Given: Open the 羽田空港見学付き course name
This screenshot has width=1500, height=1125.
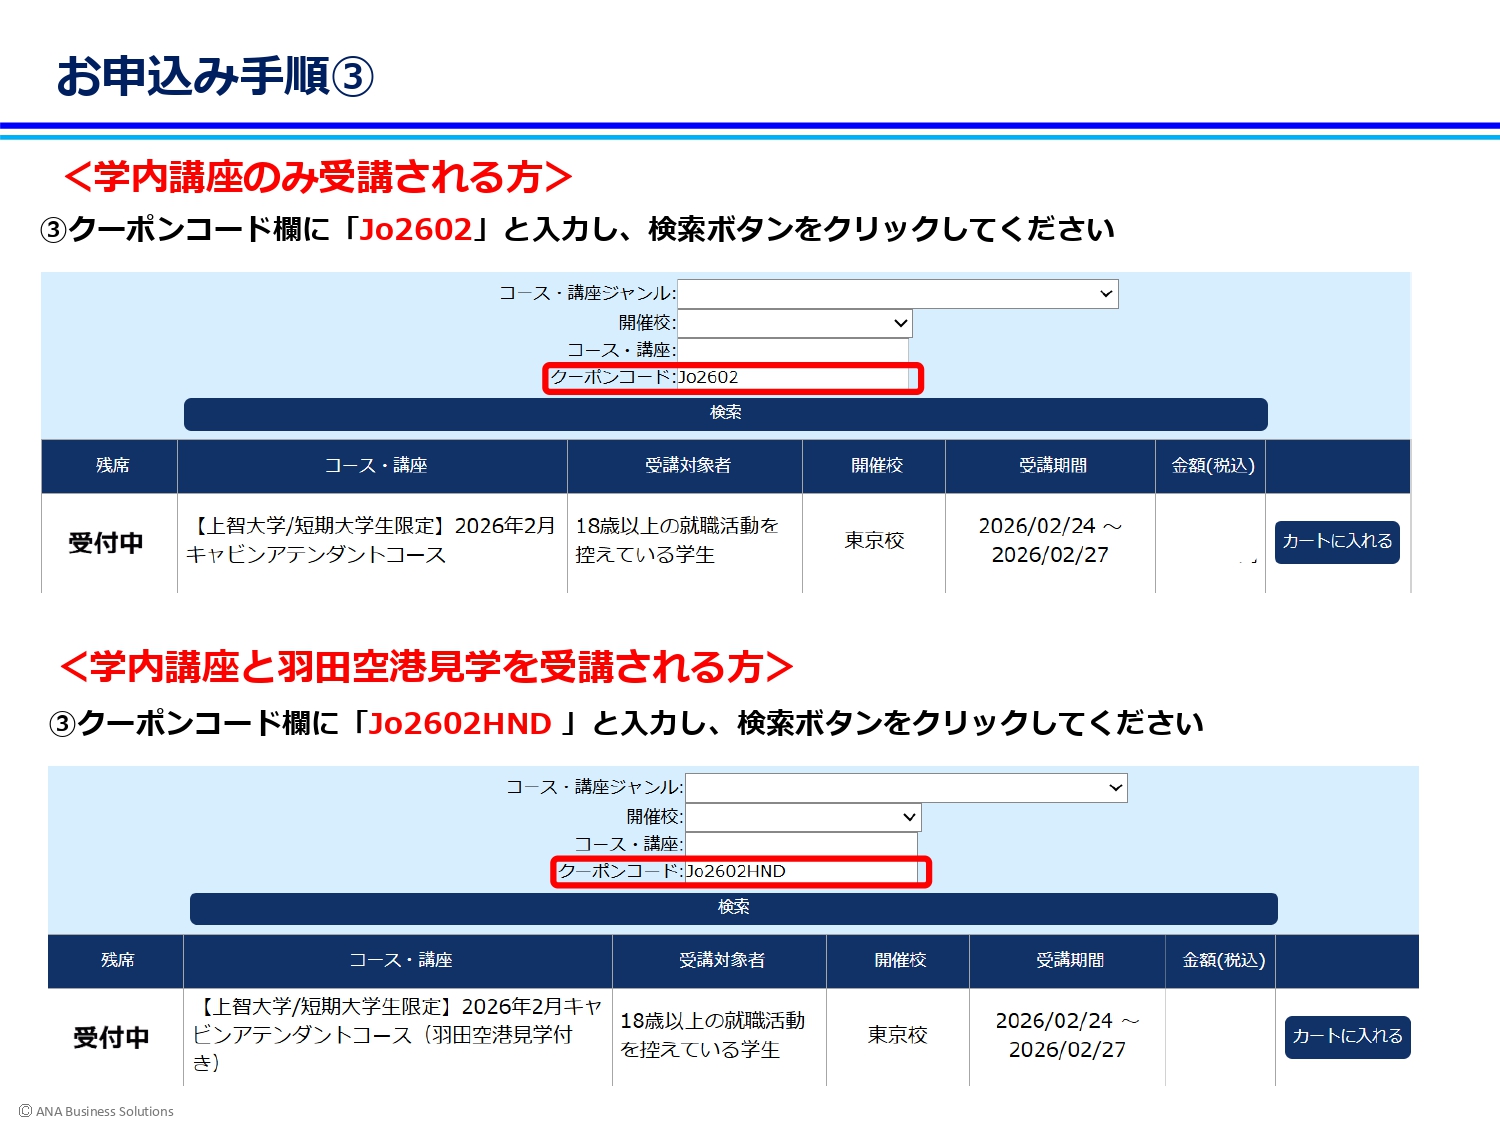Looking at the screenshot, I should click(x=397, y=1034).
